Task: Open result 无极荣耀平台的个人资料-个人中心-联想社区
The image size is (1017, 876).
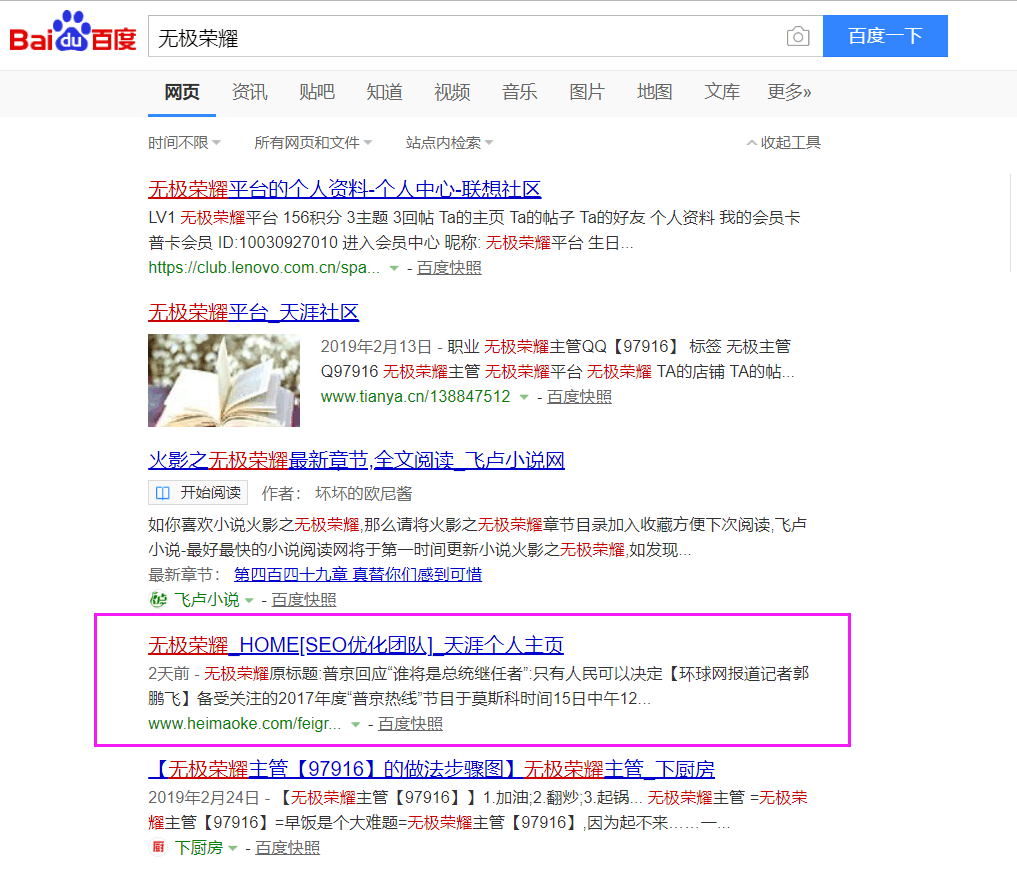Action: coord(344,189)
